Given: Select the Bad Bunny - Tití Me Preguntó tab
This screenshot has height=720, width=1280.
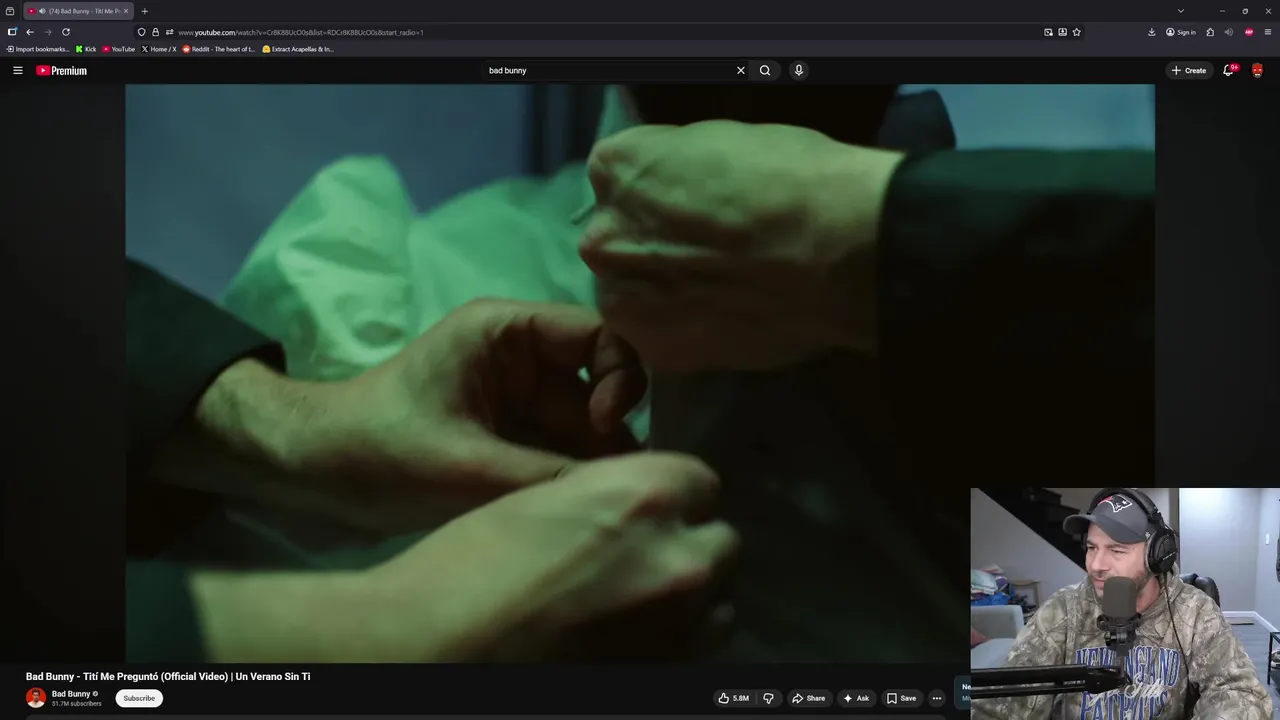Looking at the screenshot, I should pyautogui.click(x=78, y=11).
